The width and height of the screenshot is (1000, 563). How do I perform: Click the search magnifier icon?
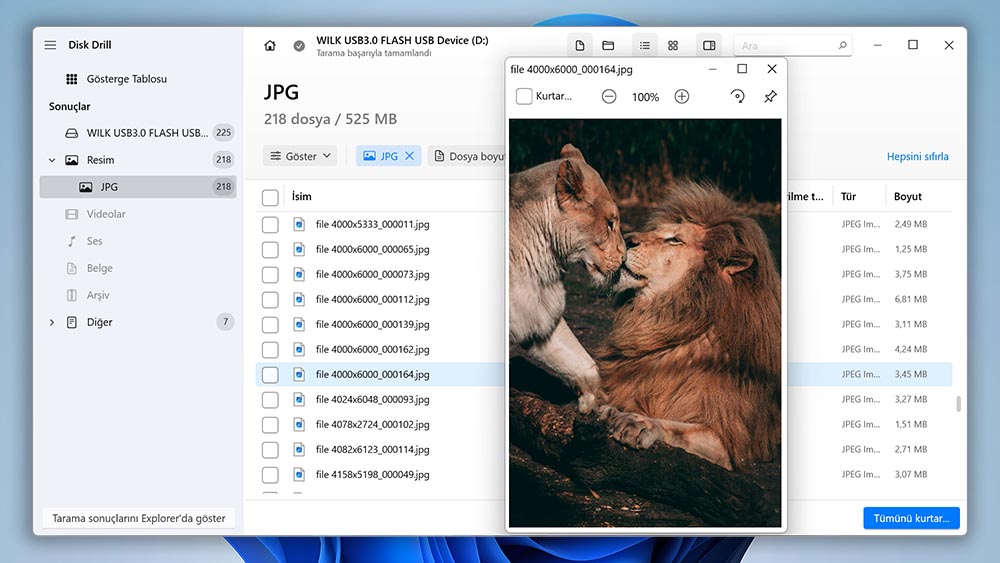[x=842, y=45]
